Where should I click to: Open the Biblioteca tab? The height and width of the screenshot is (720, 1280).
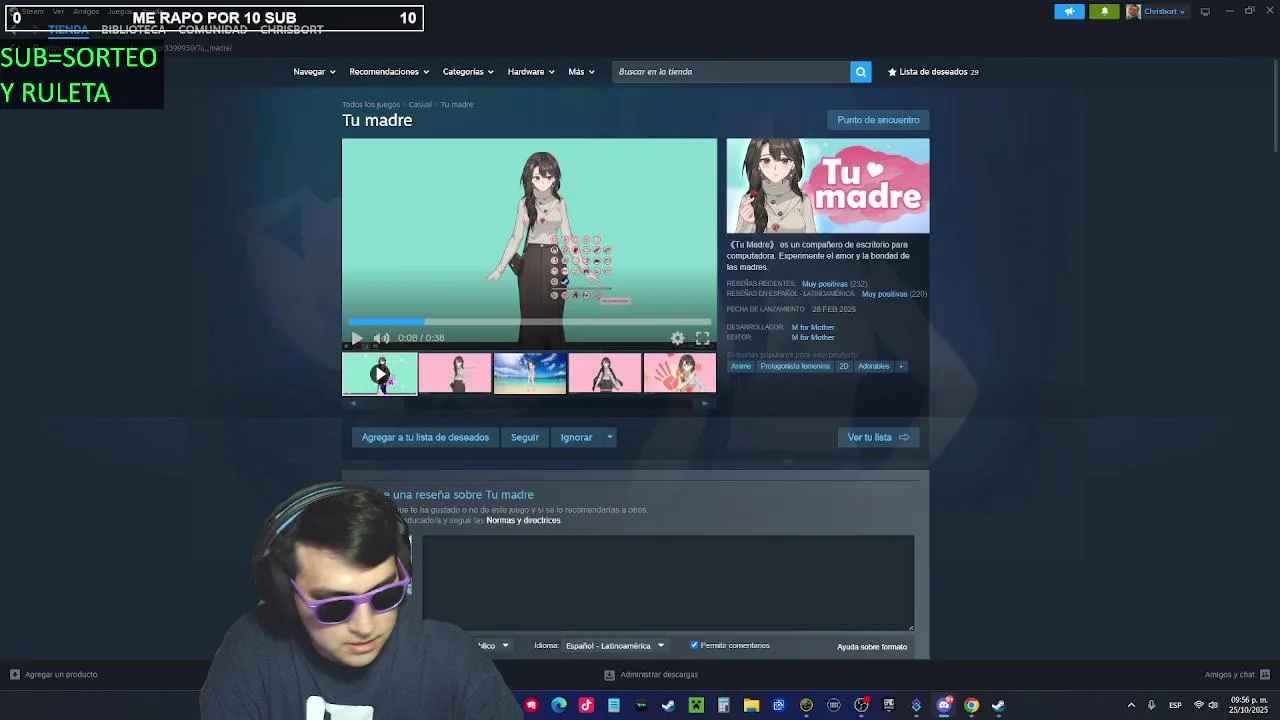133,30
